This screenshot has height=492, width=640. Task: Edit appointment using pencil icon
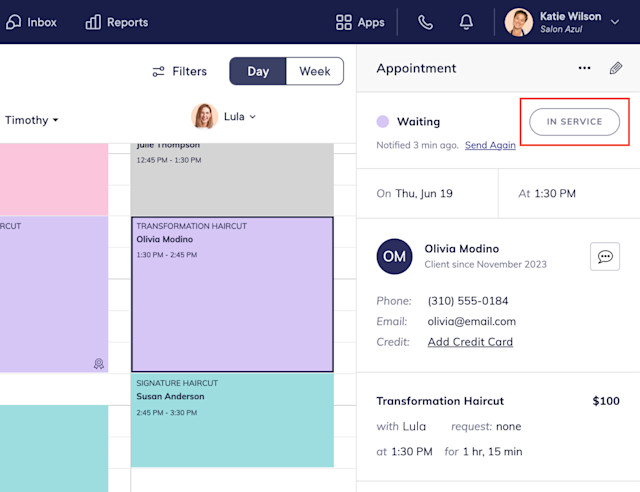[616, 68]
